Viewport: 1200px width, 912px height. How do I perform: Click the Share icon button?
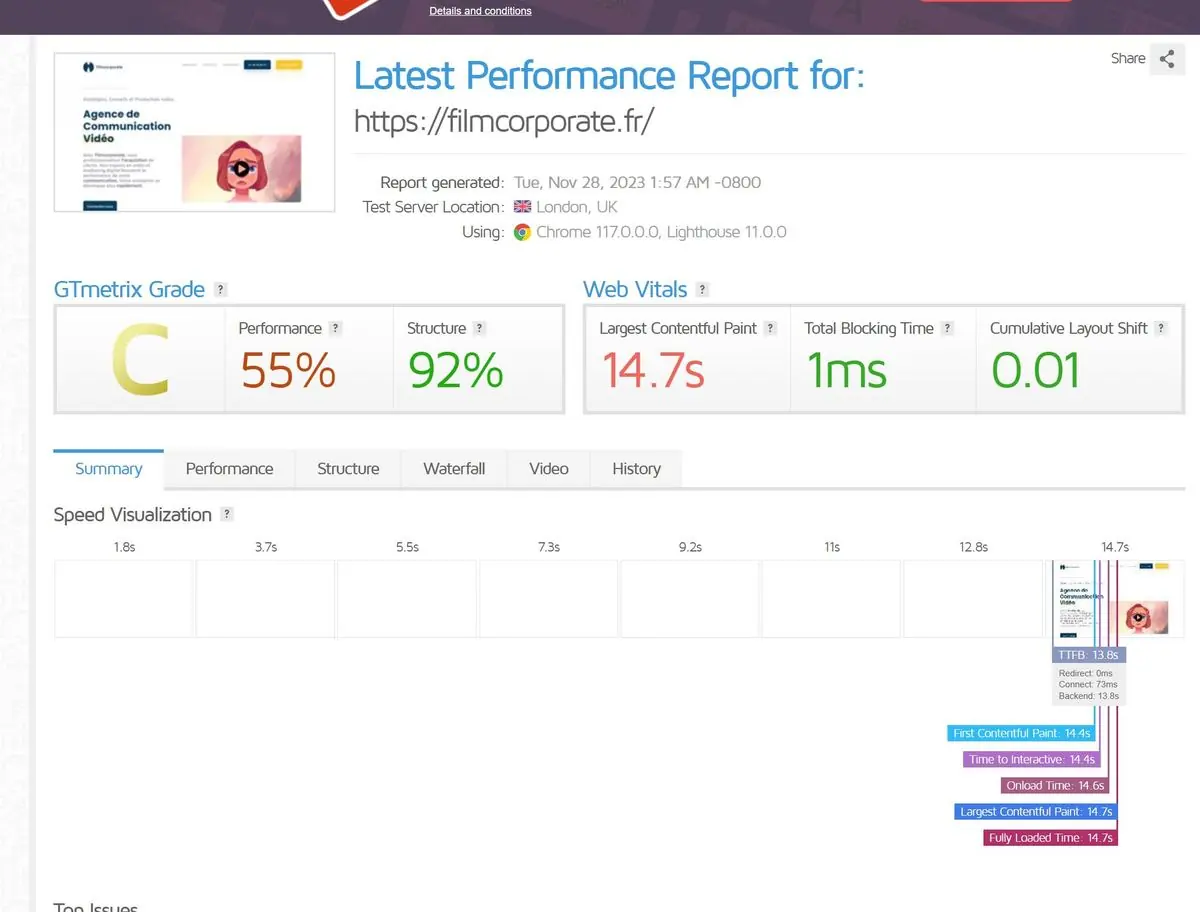(x=1167, y=59)
